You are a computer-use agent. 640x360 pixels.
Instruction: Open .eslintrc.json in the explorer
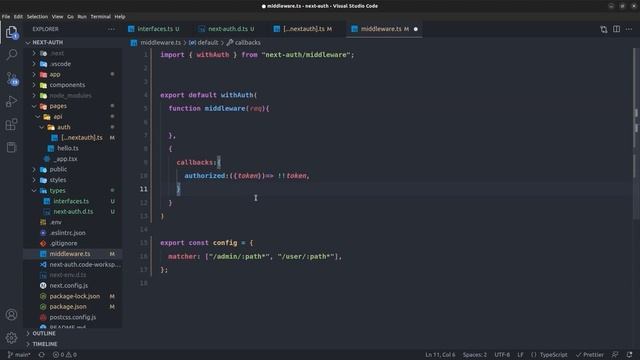(67, 233)
